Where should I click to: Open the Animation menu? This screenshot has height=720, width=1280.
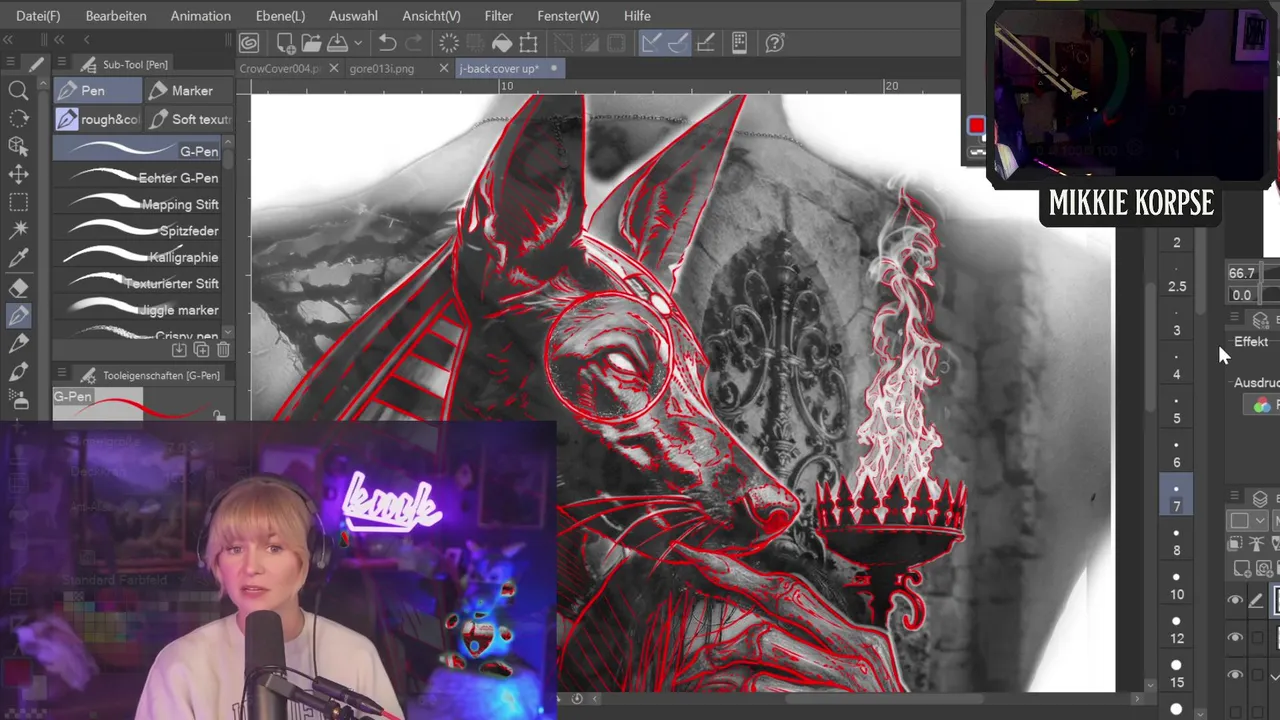(200, 16)
